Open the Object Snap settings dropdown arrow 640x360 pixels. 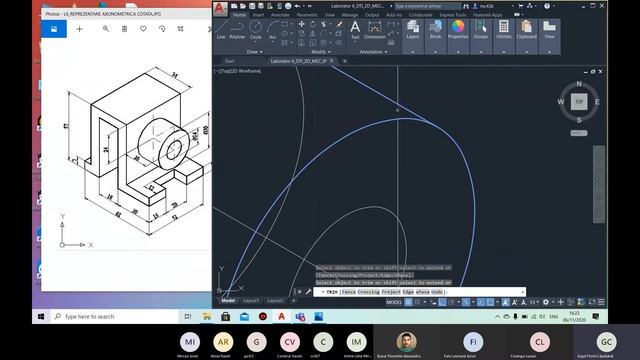click(x=498, y=302)
